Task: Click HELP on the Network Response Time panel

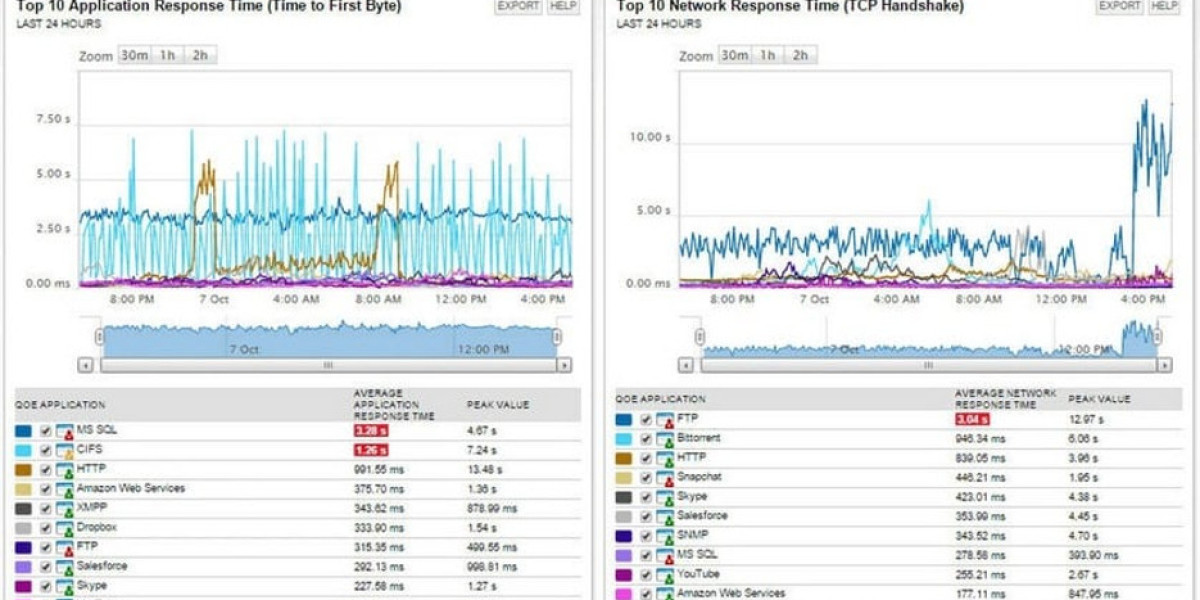Action: tap(1164, 6)
